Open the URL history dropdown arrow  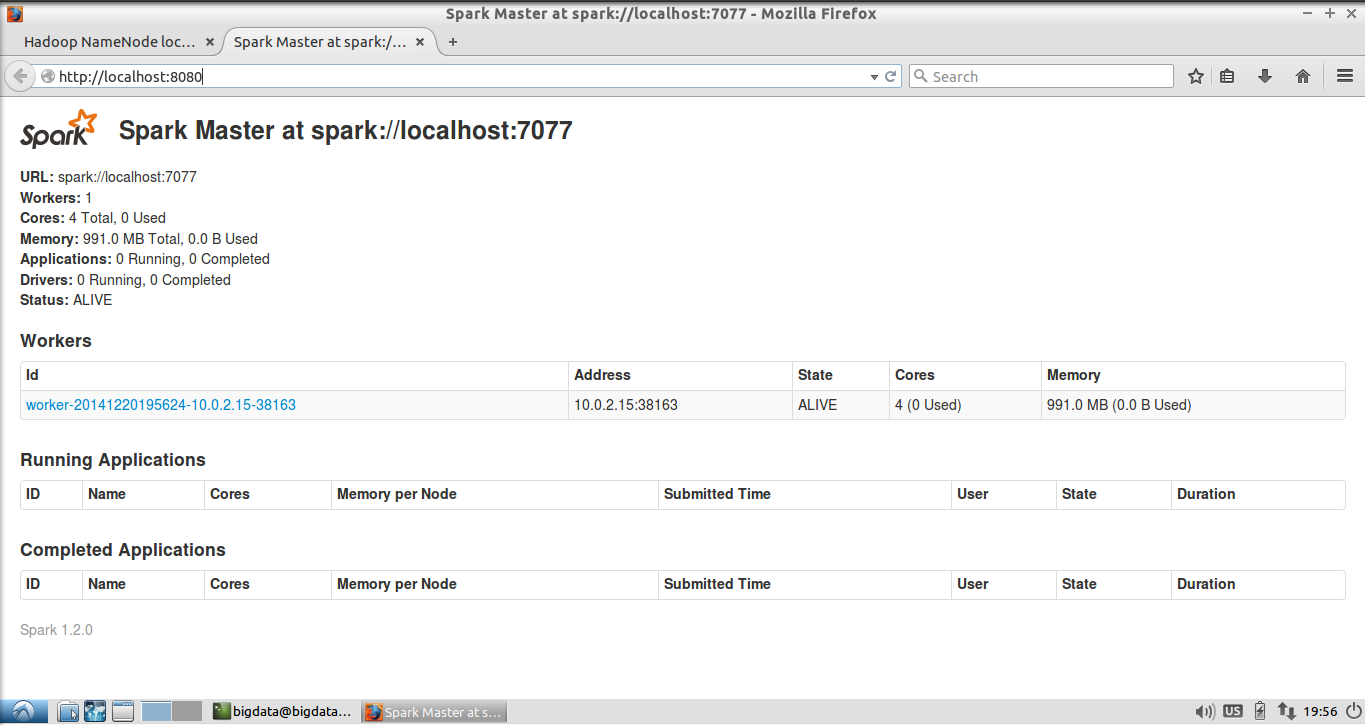pos(874,76)
